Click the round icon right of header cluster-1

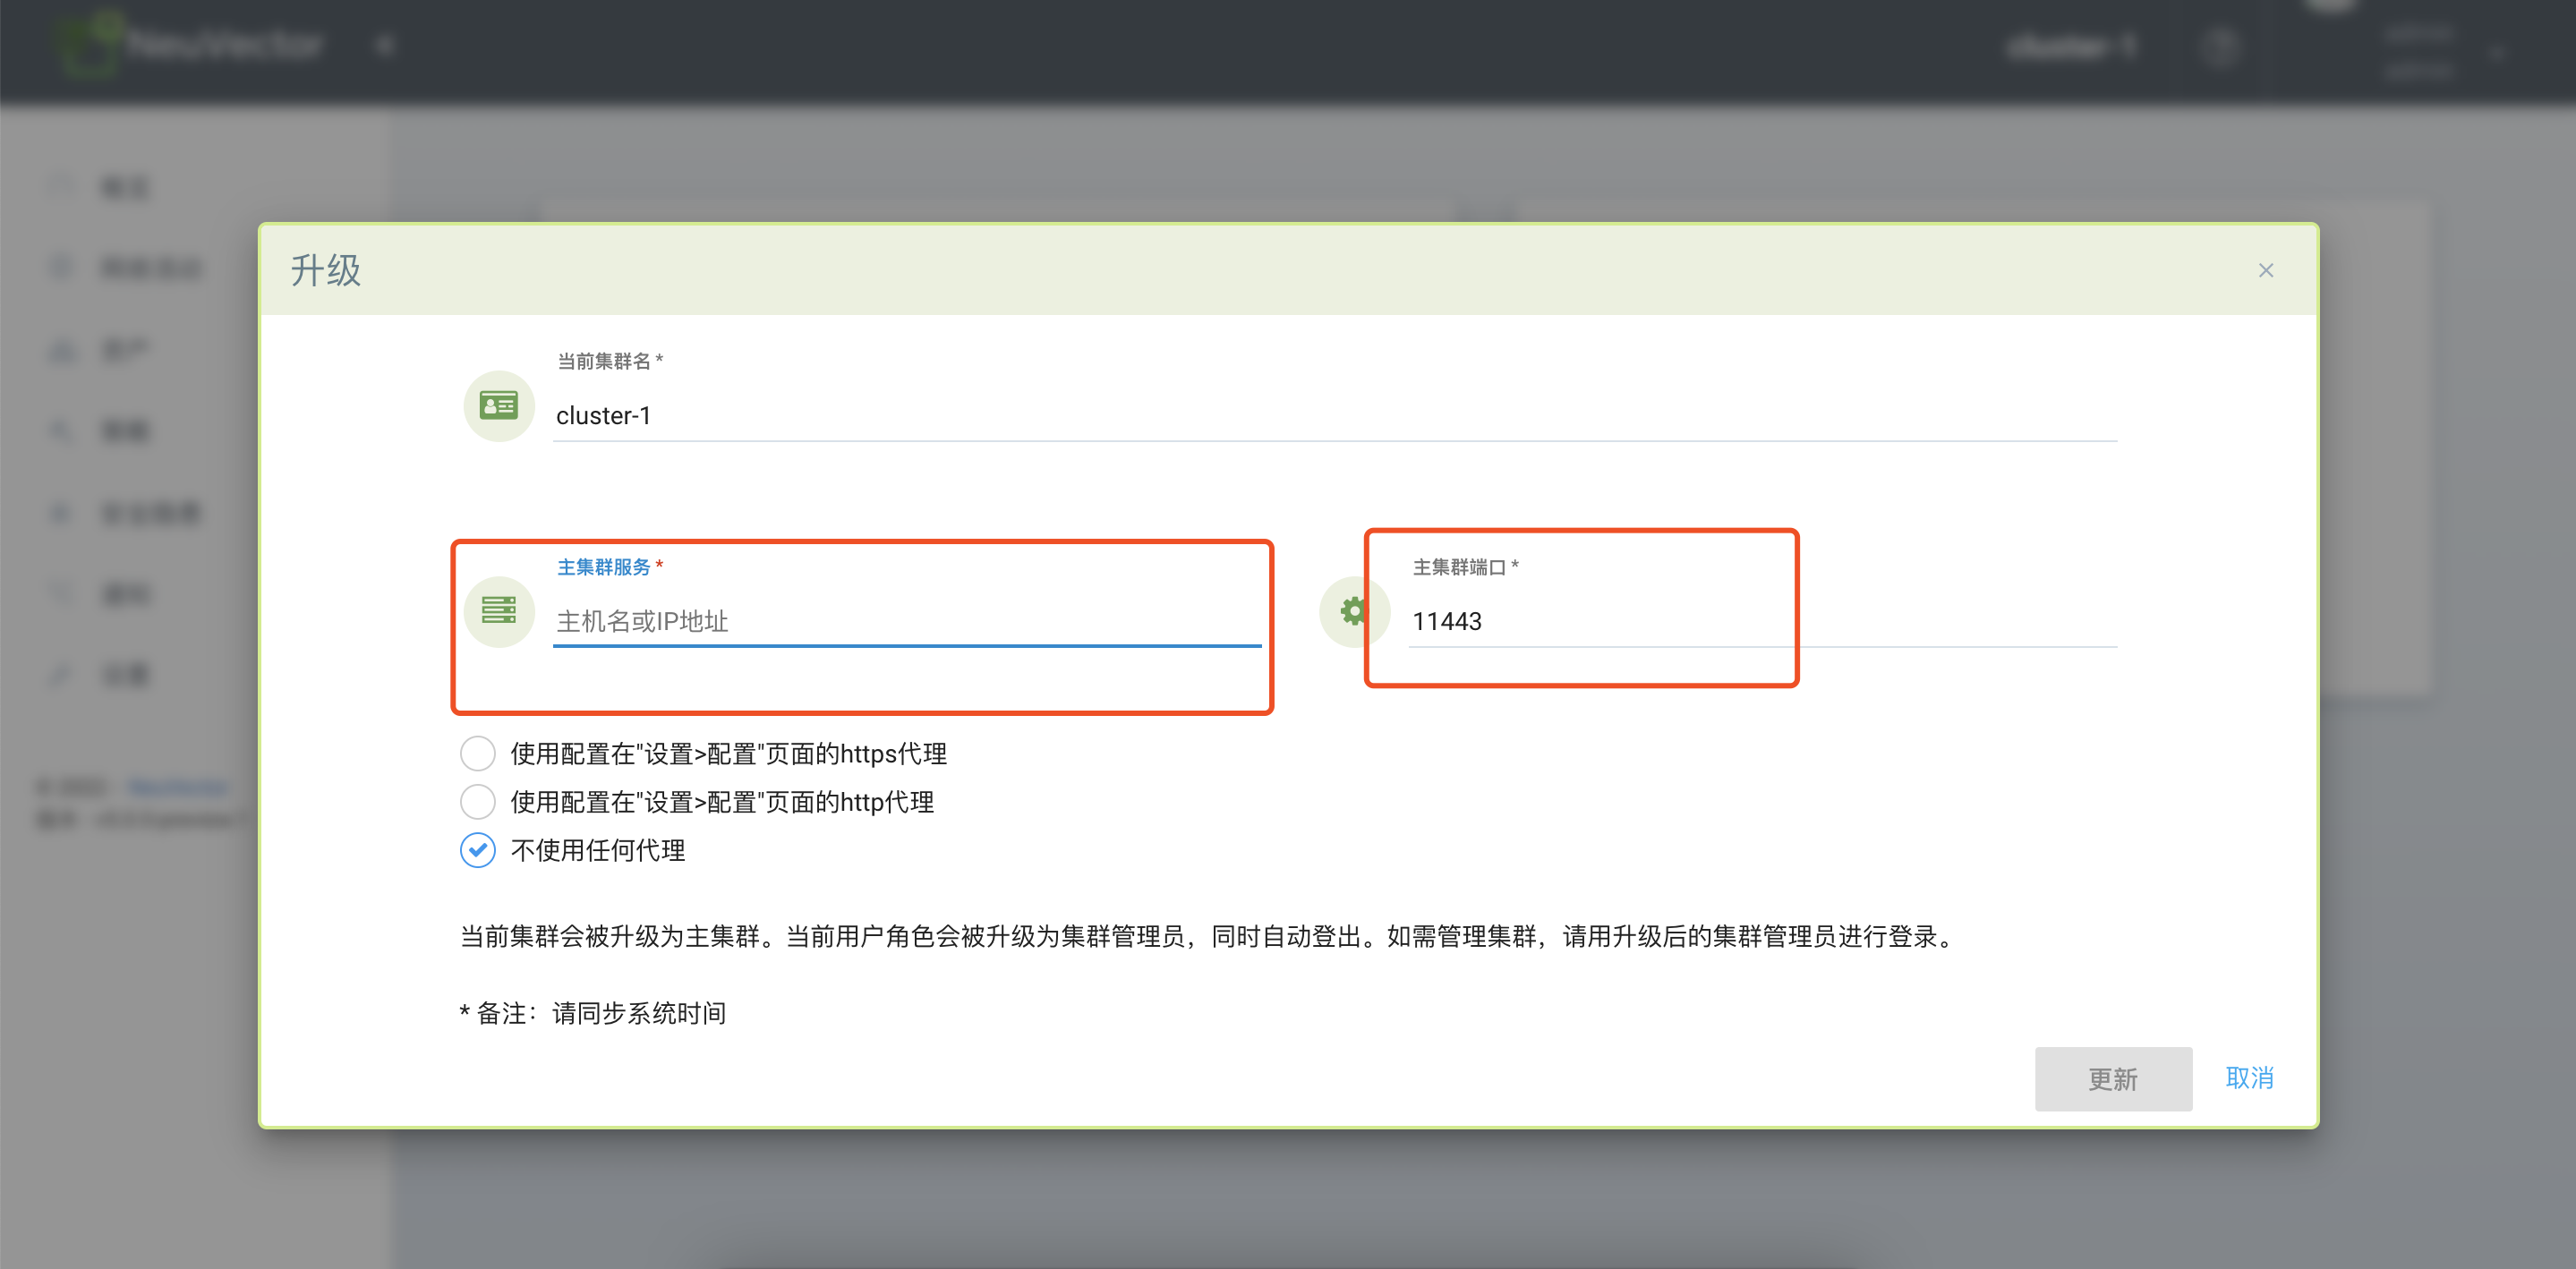point(2220,47)
